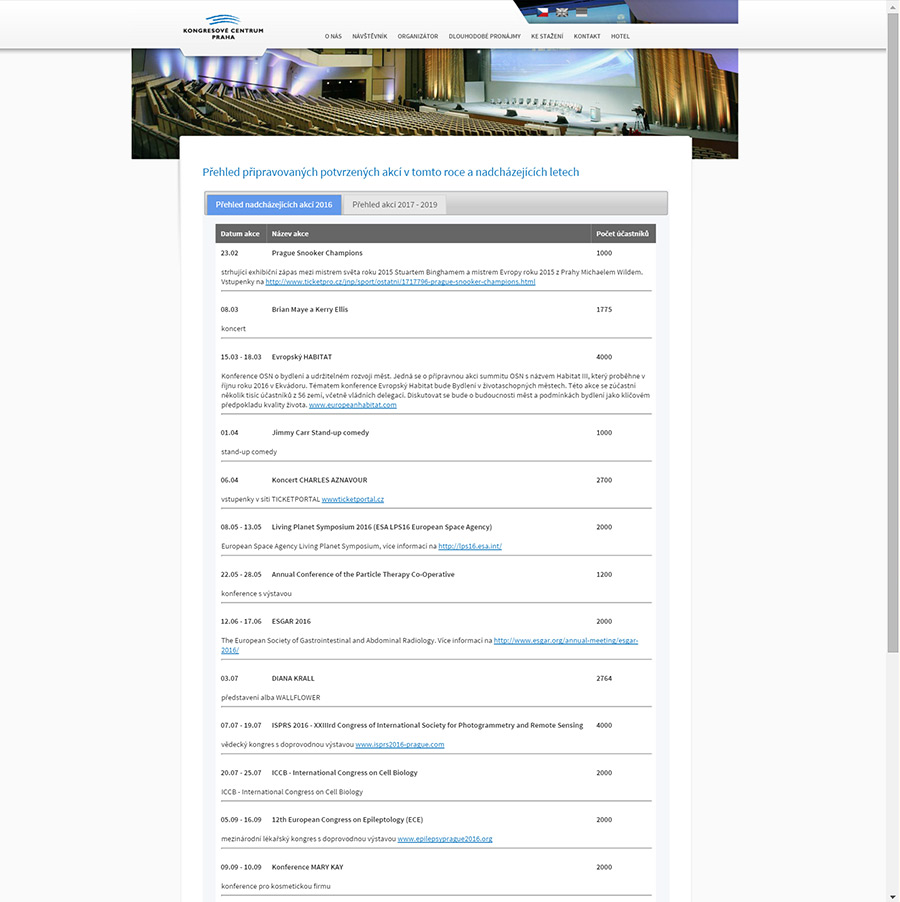Image resolution: width=900 pixels, height=902 pixels.
Task: Click attendee count 1200 for Particle Therapy conference
Action: point(604,574)
